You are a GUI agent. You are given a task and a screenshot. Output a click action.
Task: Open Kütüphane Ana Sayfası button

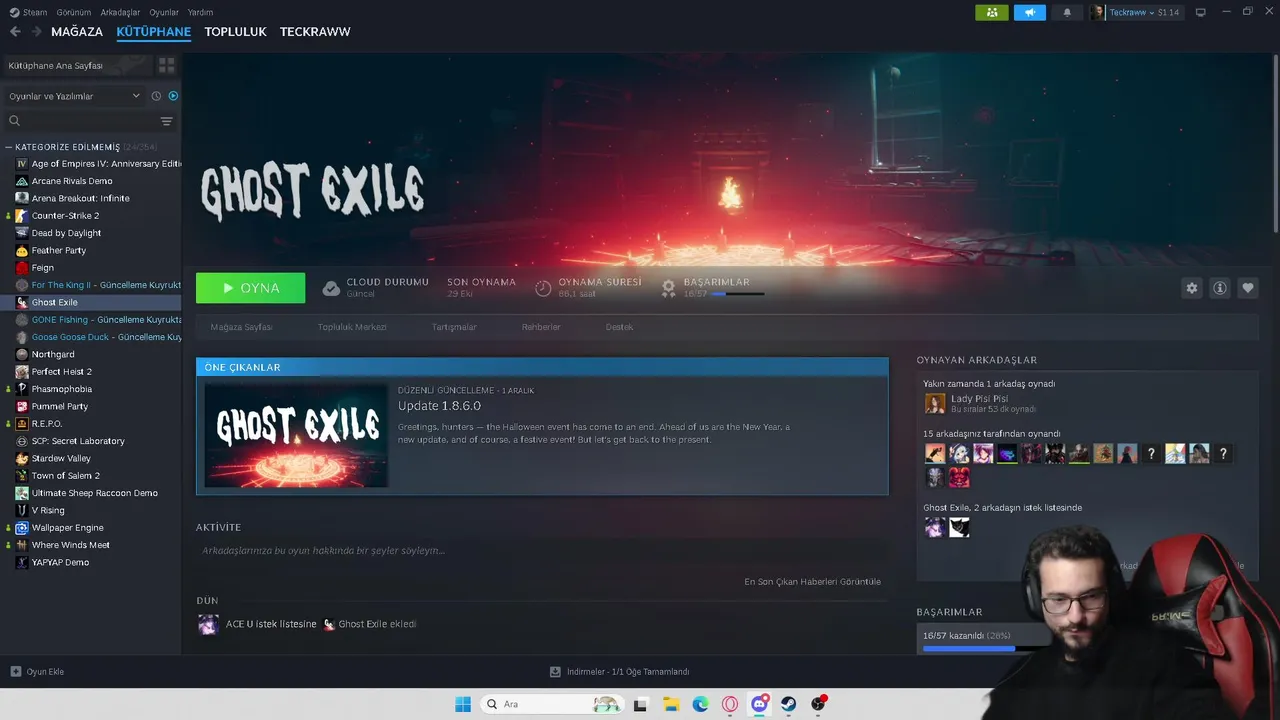coord(78,65)
